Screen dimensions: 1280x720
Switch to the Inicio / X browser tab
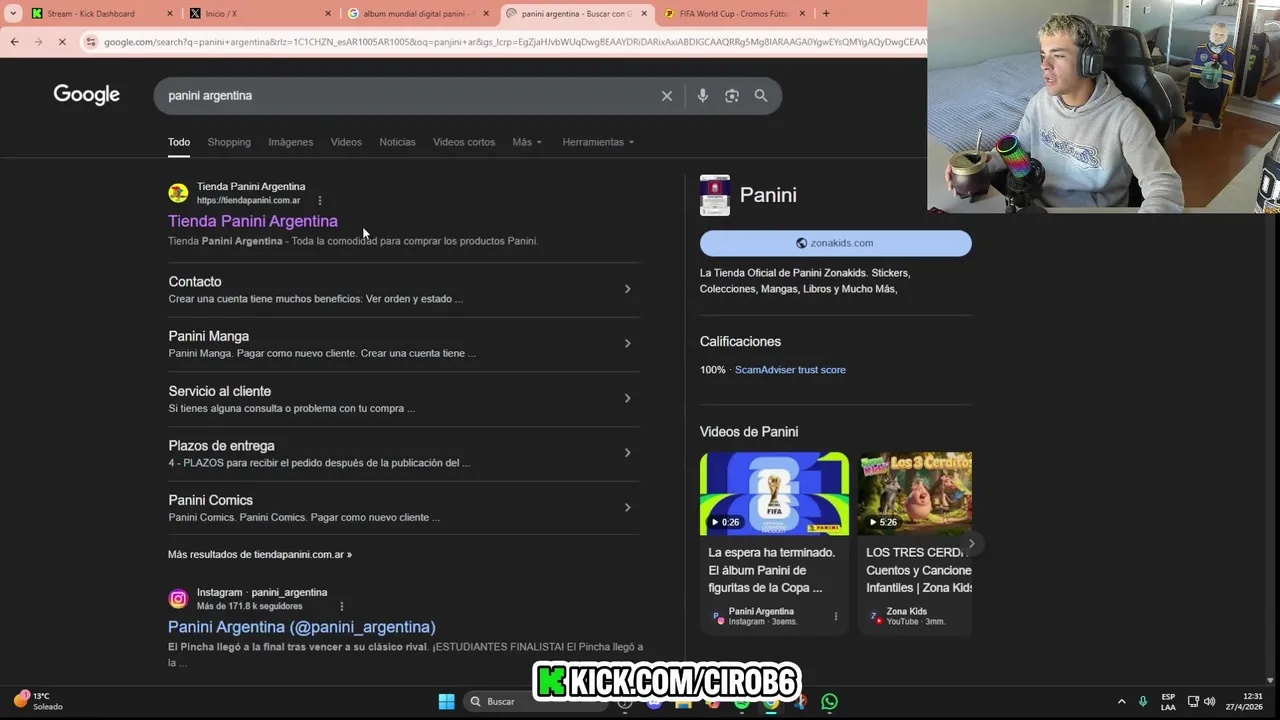[x=260, y=14]
